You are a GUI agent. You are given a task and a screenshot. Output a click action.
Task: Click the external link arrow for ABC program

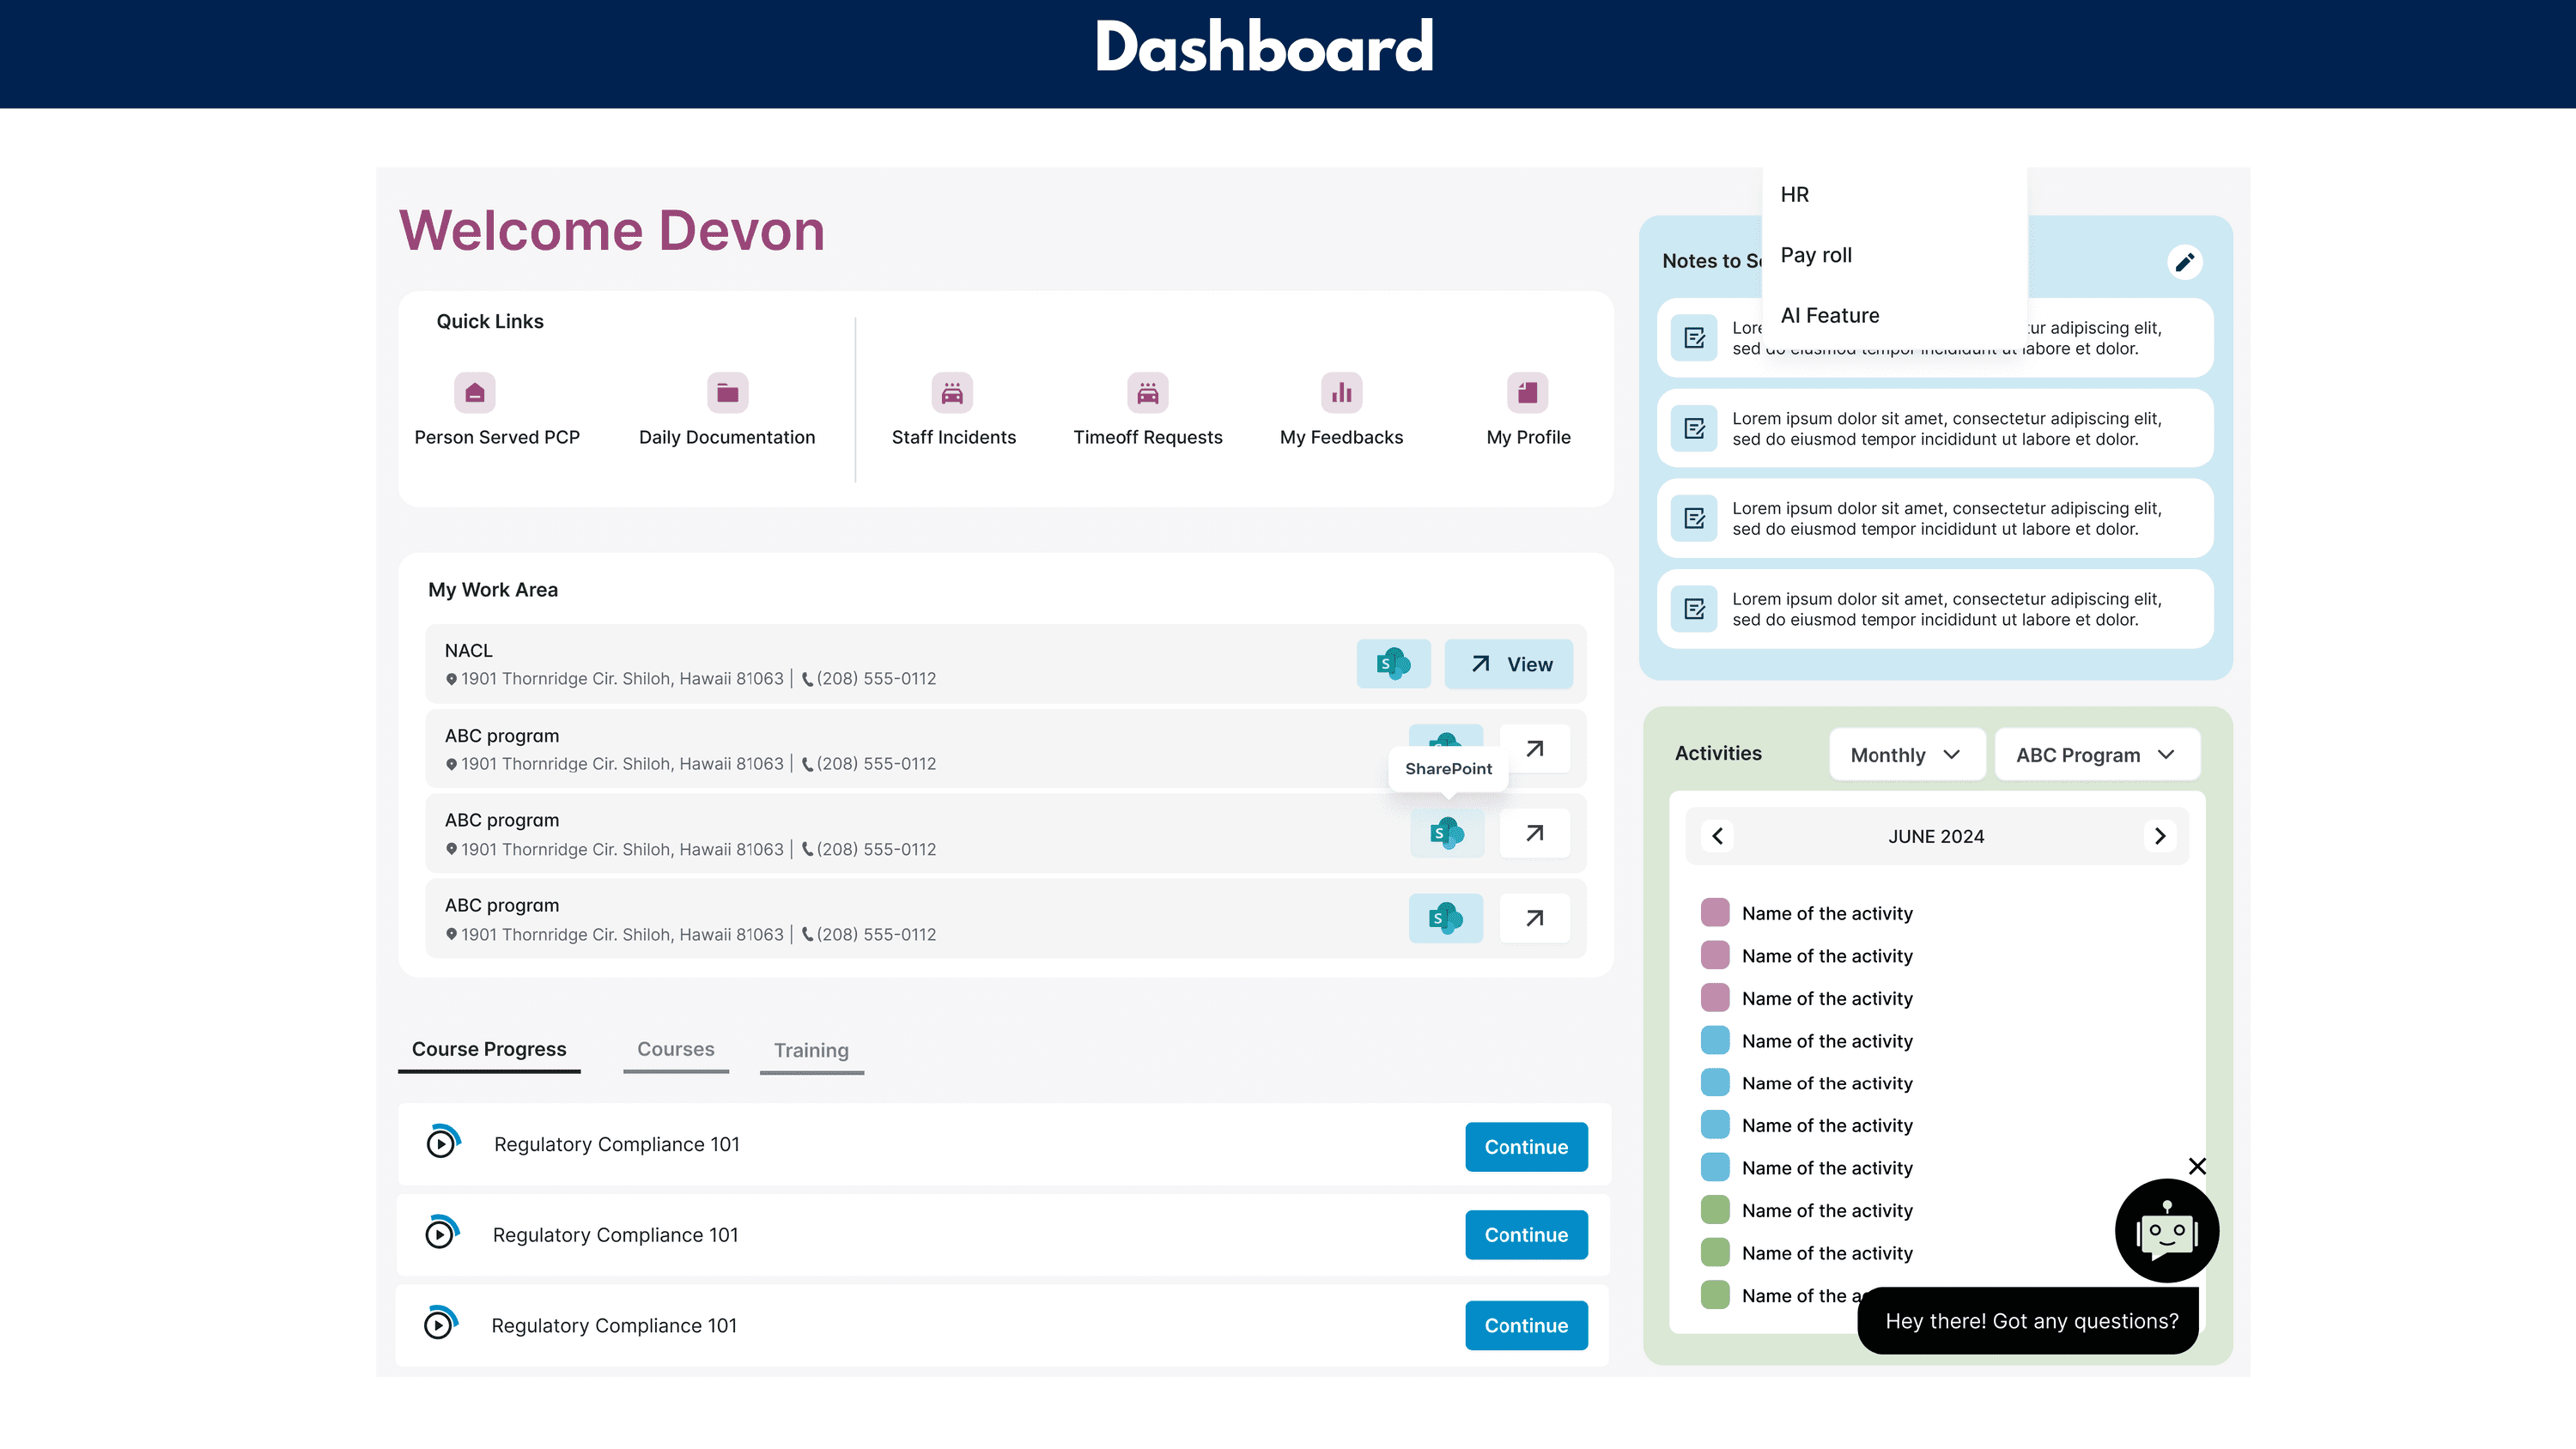click(1535, 748)
